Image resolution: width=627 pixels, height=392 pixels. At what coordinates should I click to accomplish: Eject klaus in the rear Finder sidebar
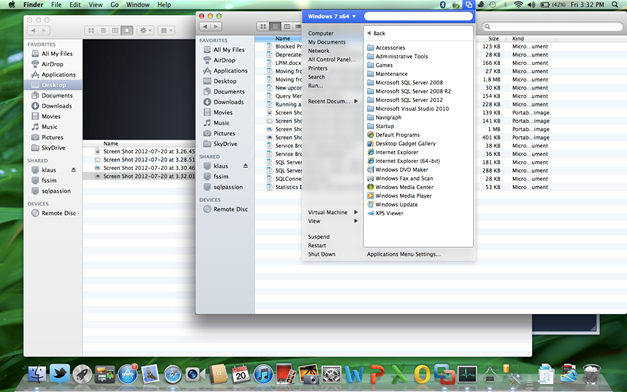tap(74, 170)
